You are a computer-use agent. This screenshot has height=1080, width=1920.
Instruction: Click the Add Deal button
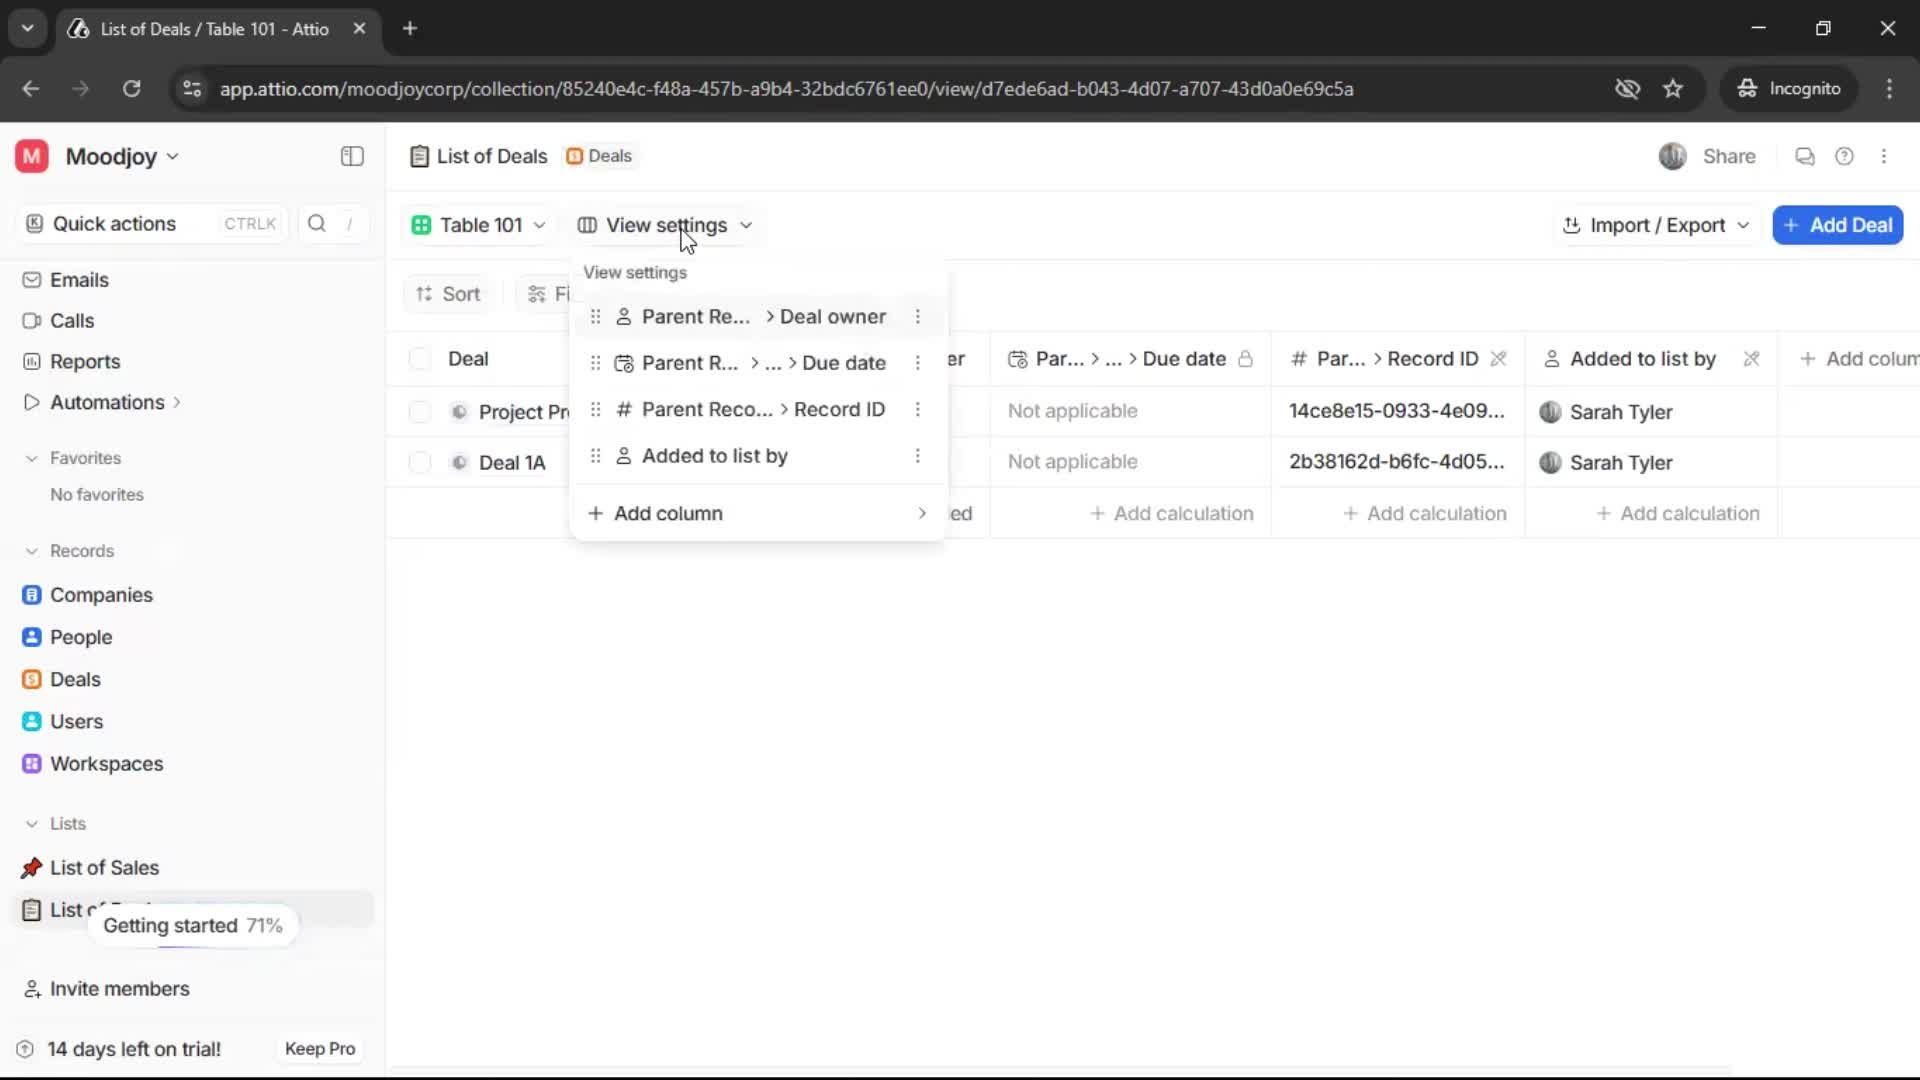(x=1837, y=225)
